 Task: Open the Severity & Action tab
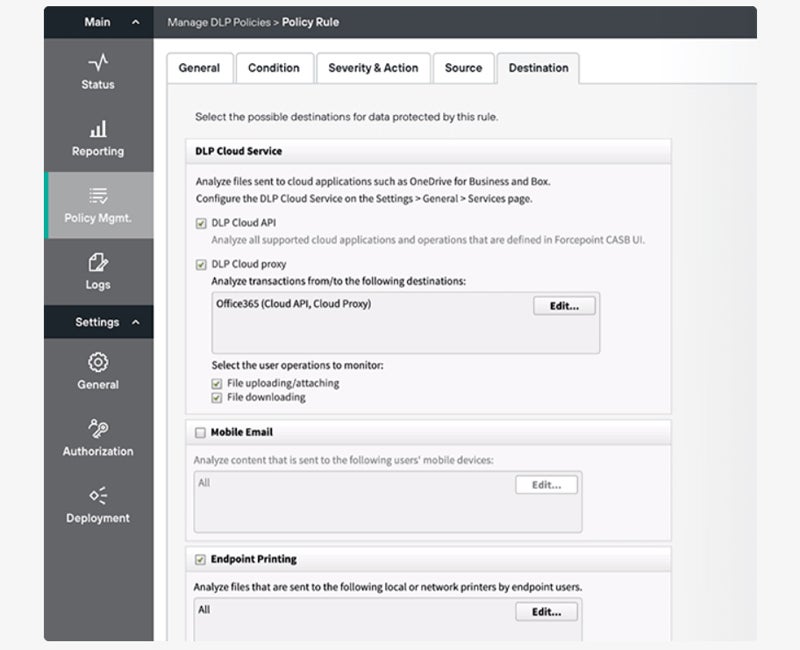(x=373, y=68)
